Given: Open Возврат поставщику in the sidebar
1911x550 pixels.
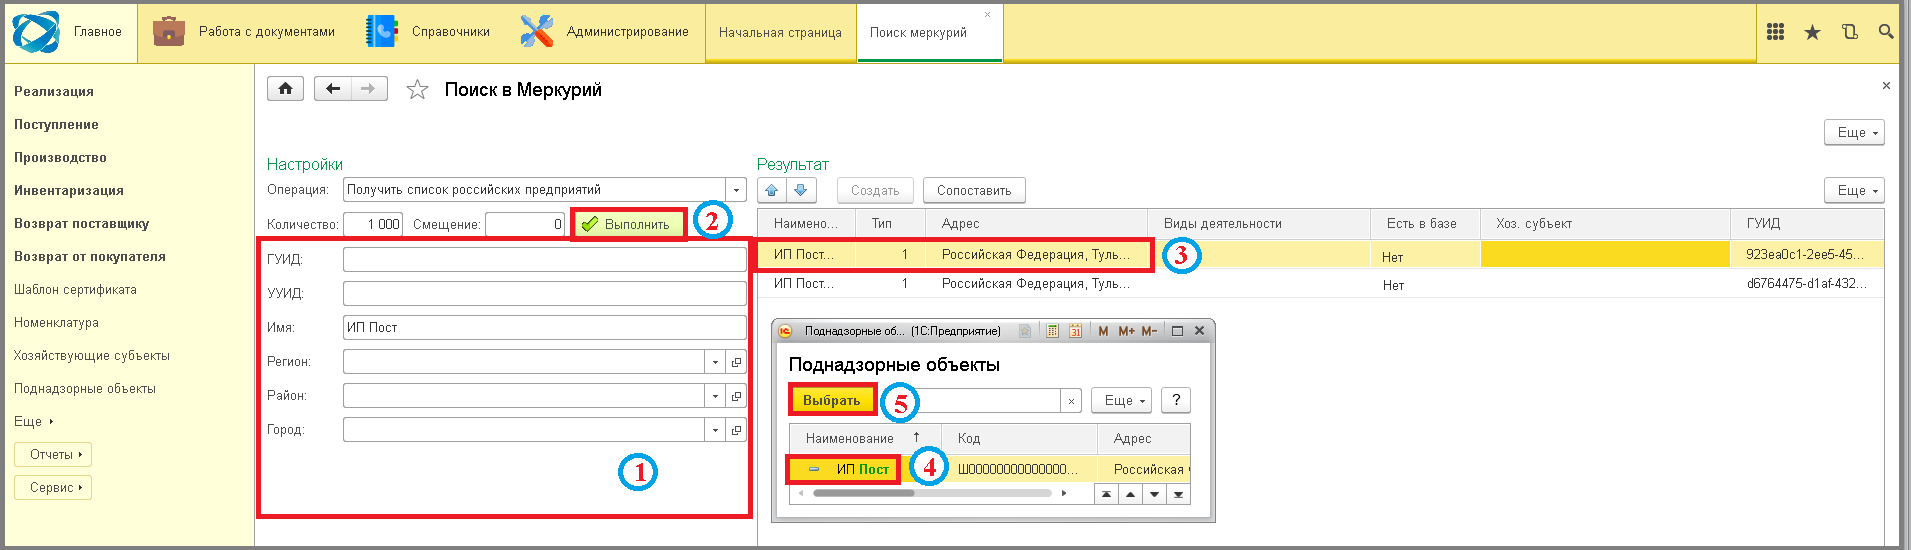Looking at the screenshot, I should tap(81, 223).
